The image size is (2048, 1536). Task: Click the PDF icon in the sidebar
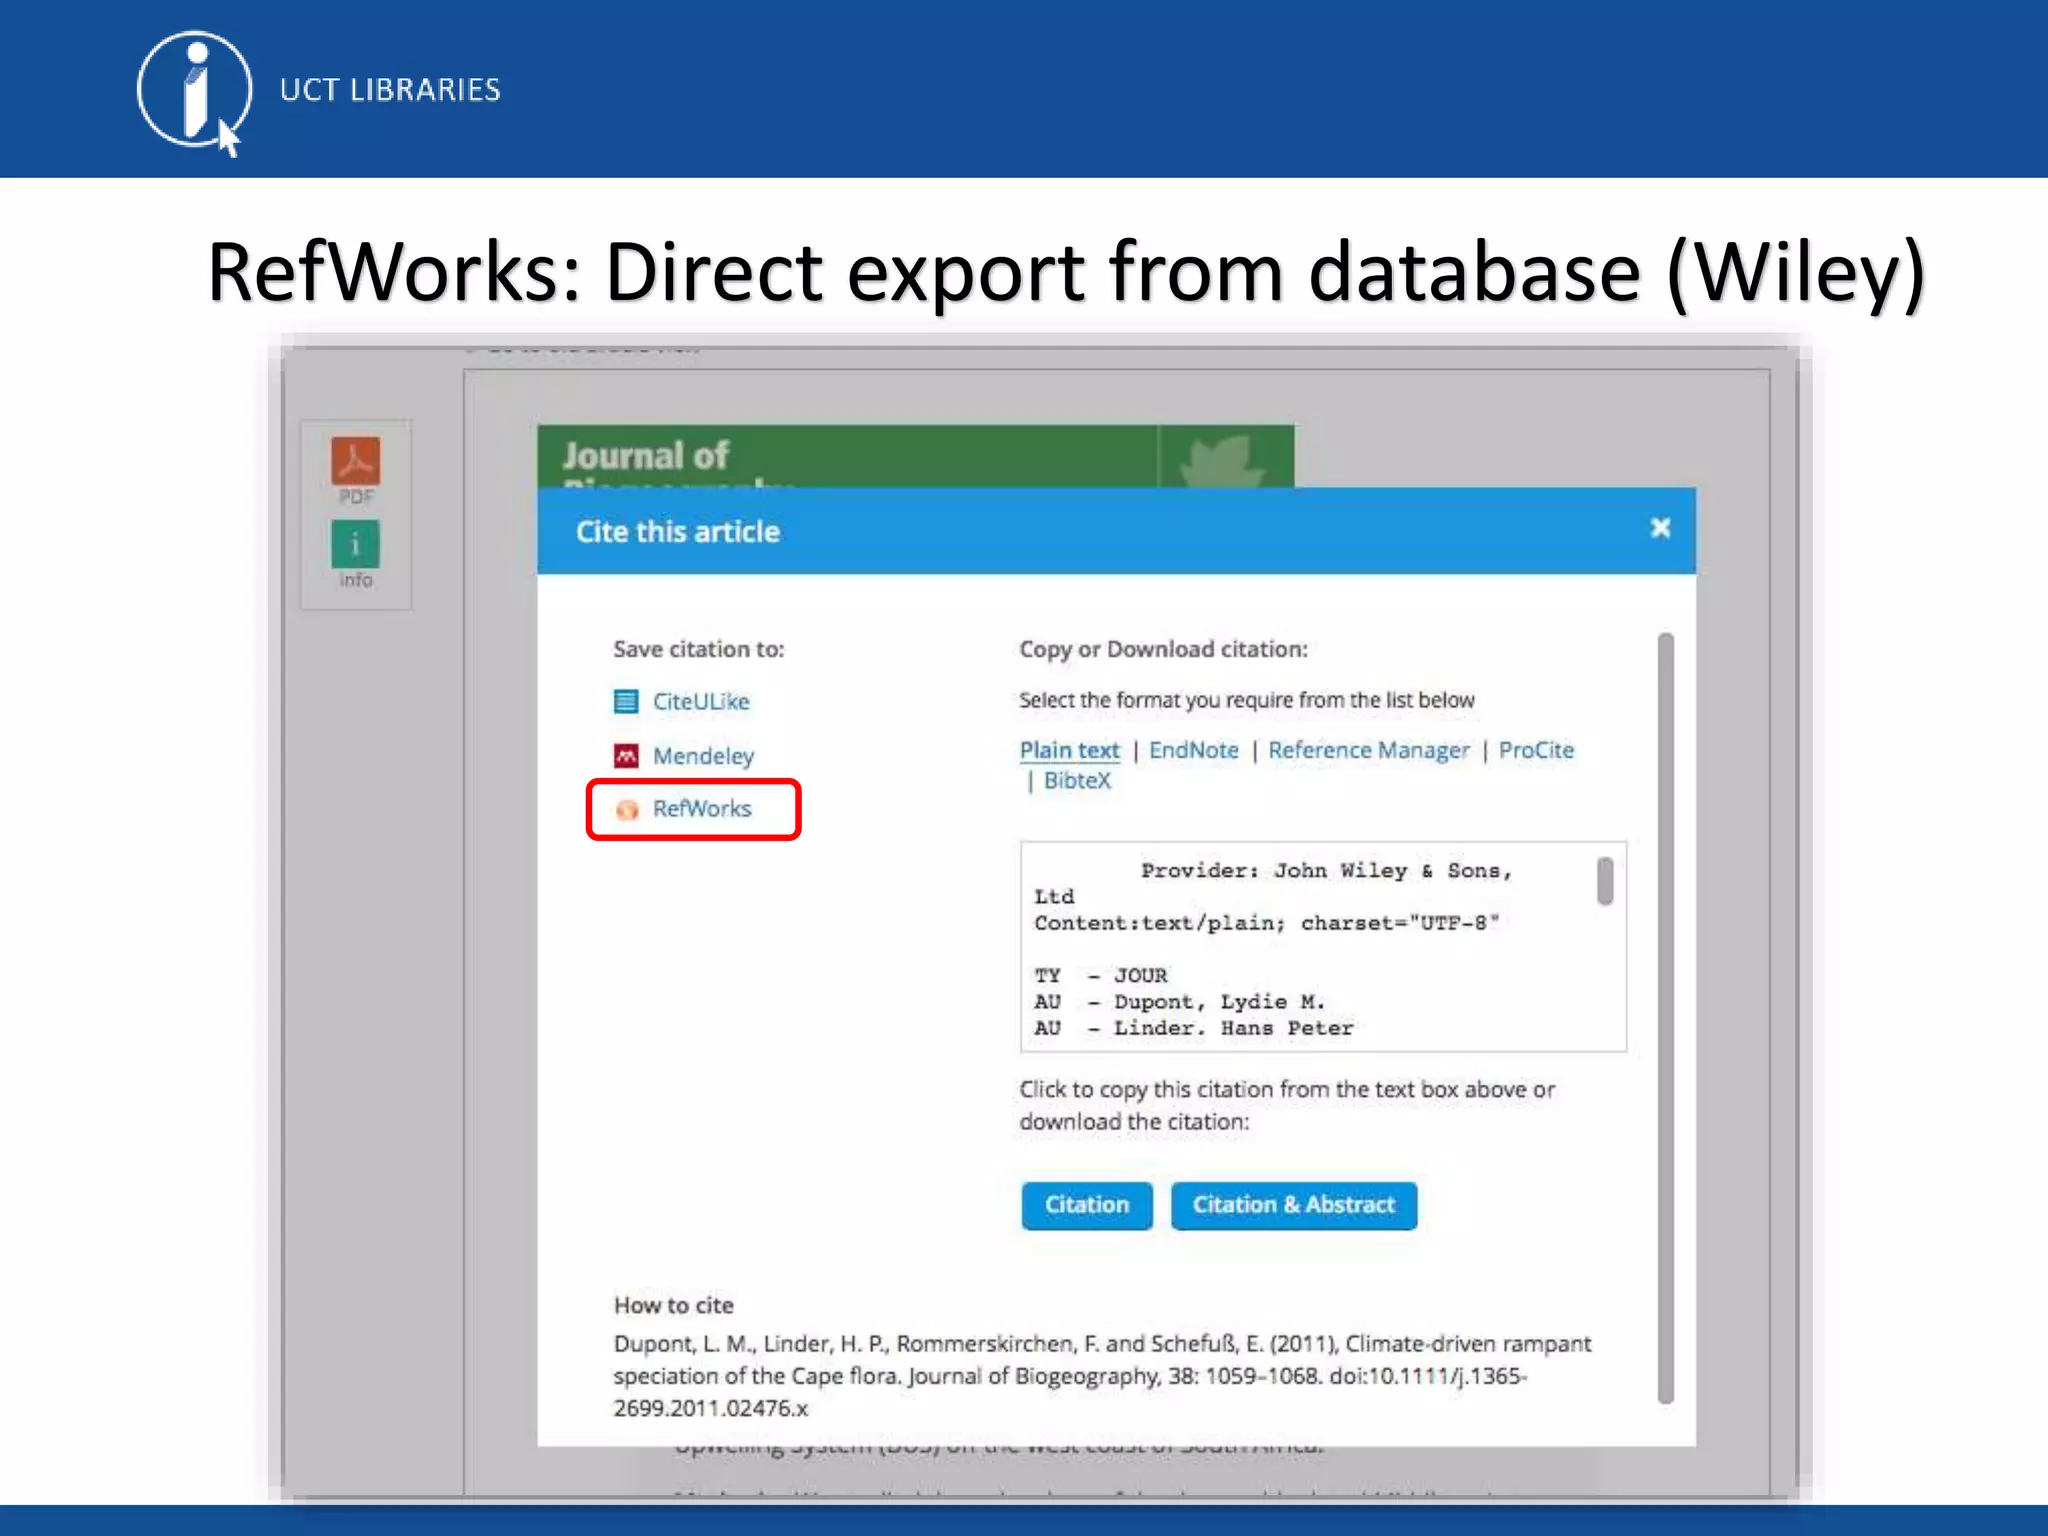pyautogui.click(x=356, y=461)
